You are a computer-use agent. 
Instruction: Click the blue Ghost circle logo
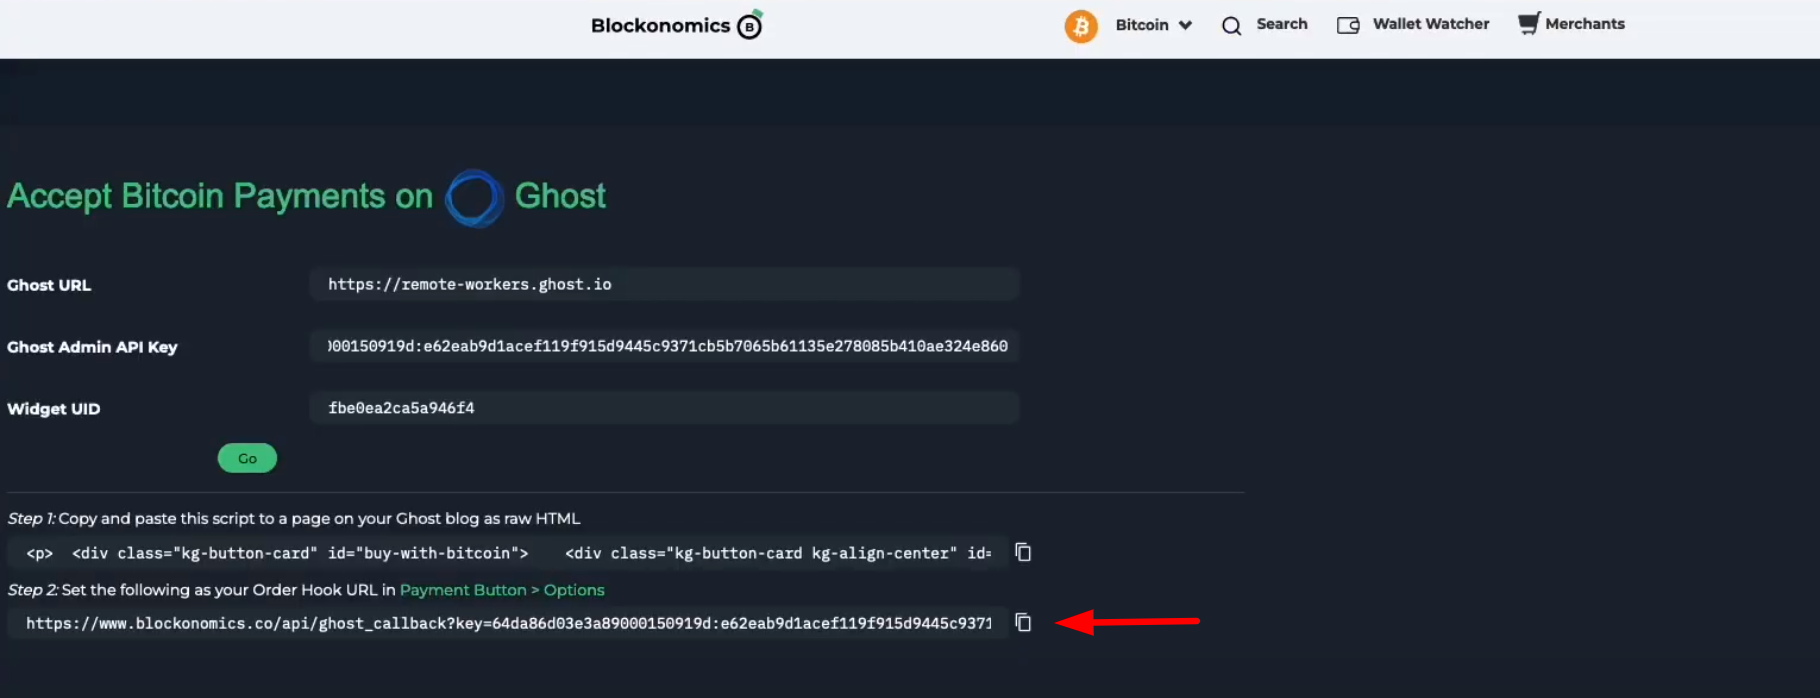474,198
